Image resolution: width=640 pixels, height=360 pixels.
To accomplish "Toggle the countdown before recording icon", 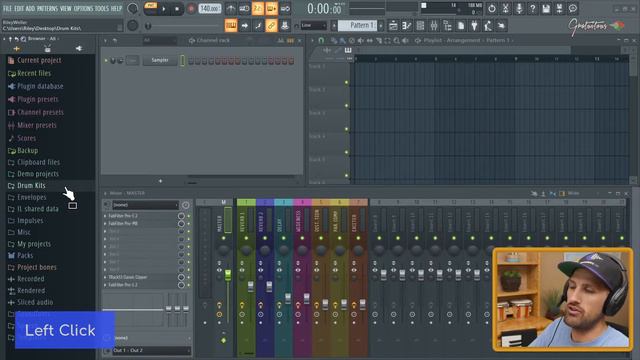I will tap(258, 8).
